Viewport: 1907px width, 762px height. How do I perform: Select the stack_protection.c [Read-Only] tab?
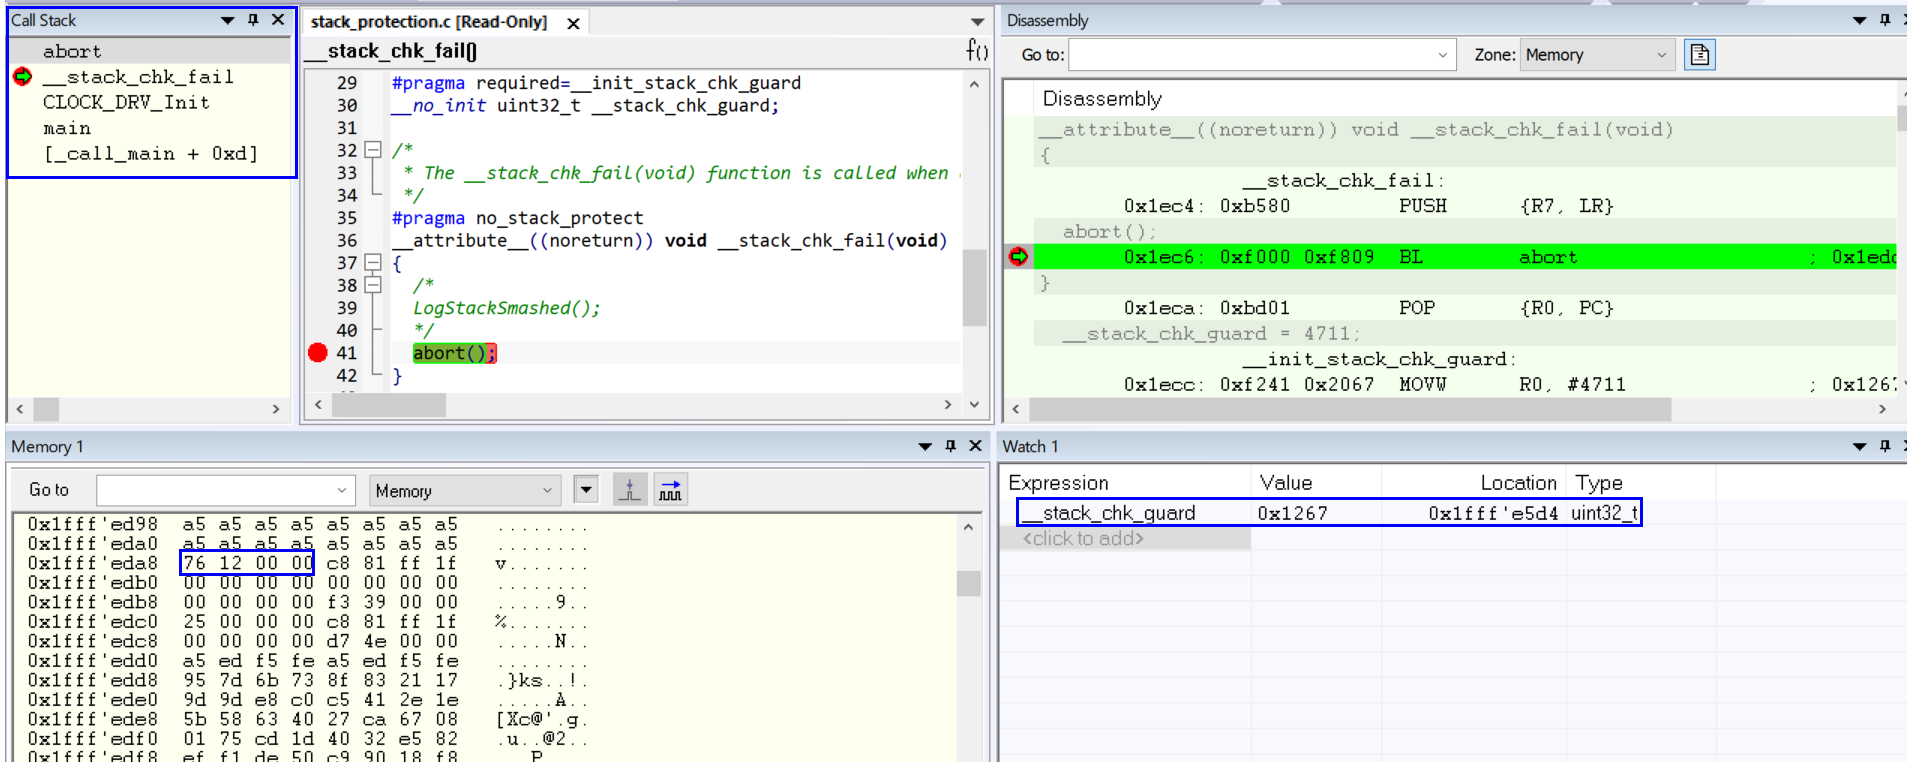tap(429, 22)
